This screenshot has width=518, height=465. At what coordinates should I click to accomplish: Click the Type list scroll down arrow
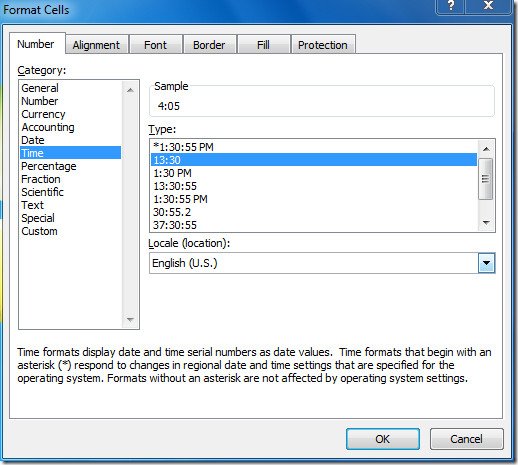tap(486, 222)
